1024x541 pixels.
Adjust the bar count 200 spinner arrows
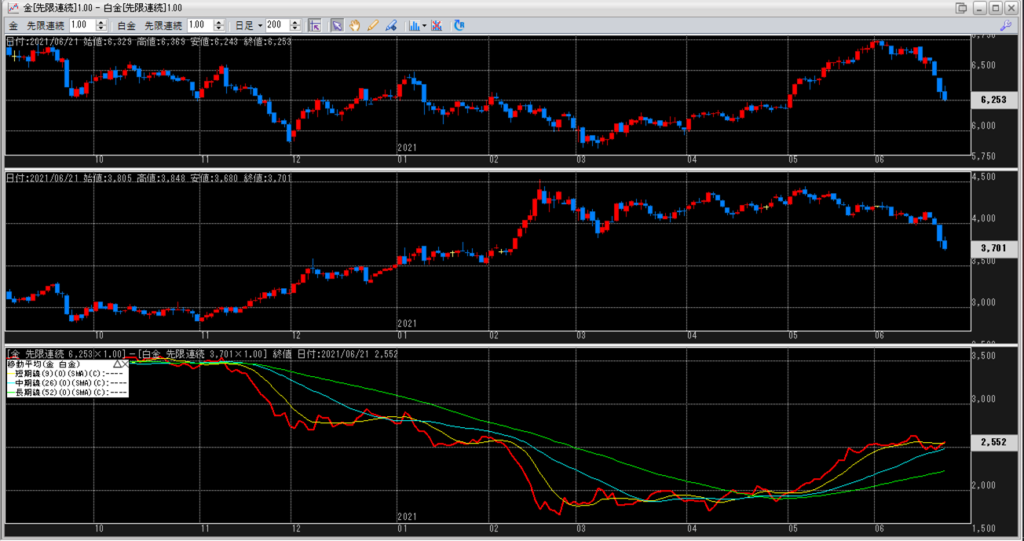coord(295,24)
